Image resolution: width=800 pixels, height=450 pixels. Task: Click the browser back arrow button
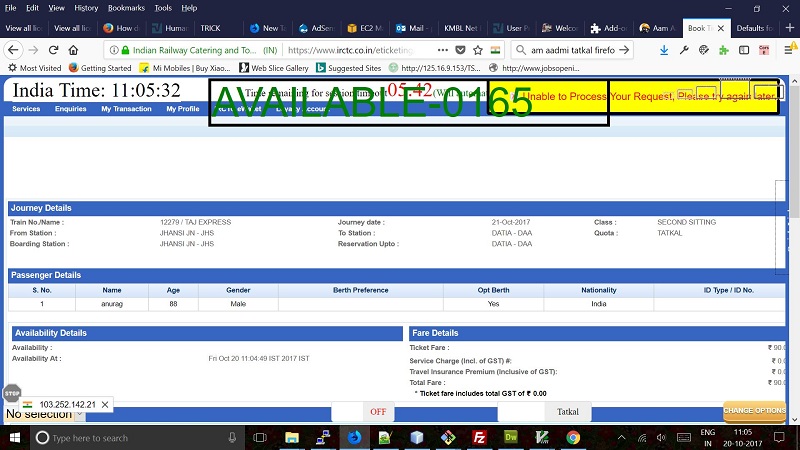tap(16, 49)
